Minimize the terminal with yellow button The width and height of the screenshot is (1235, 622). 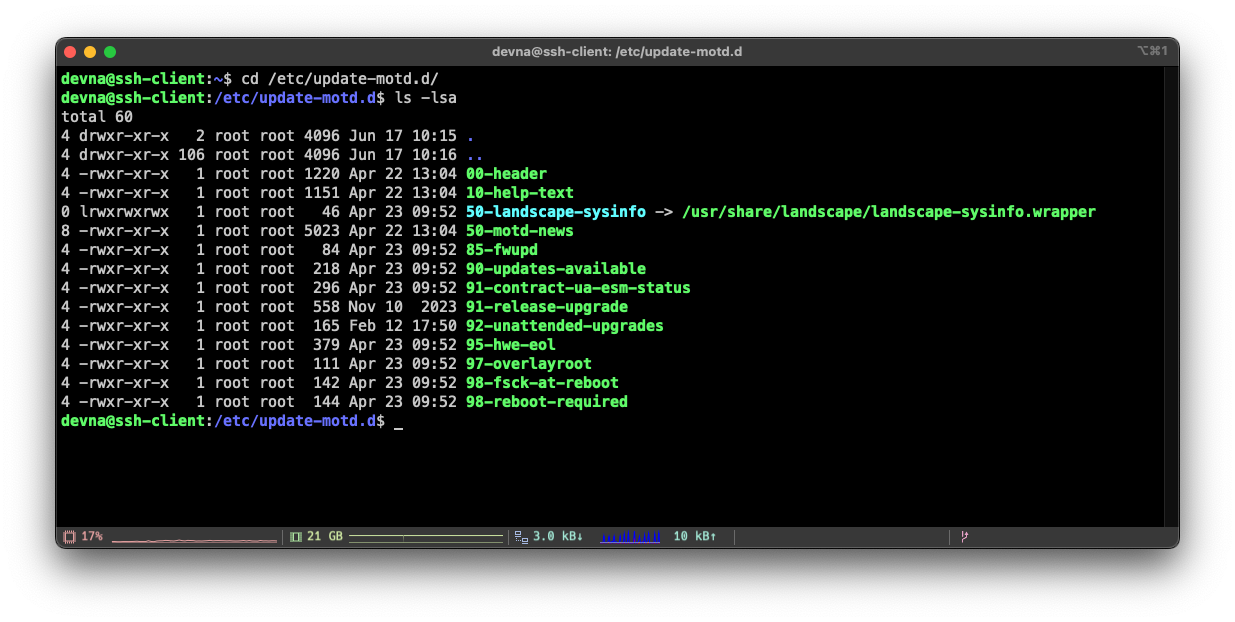tap(90, 52)
